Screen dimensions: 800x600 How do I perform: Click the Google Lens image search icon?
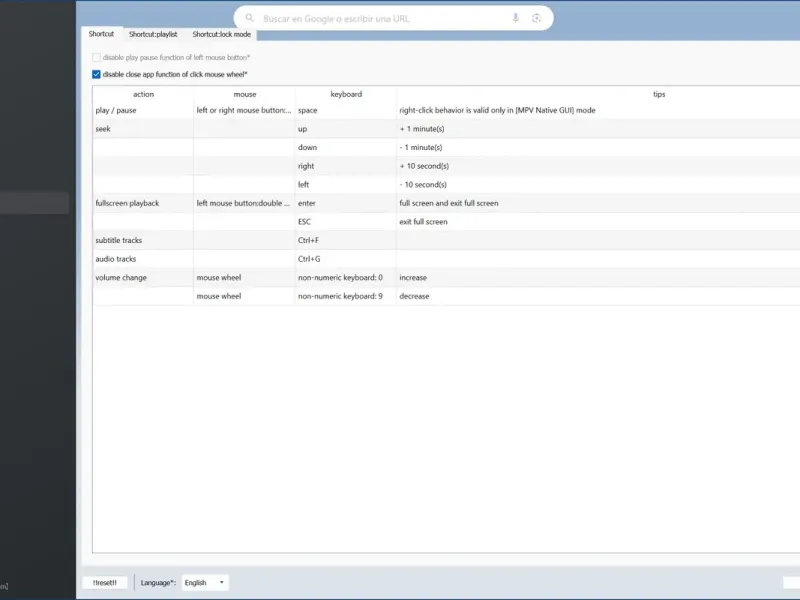click(x=536, y=18)
